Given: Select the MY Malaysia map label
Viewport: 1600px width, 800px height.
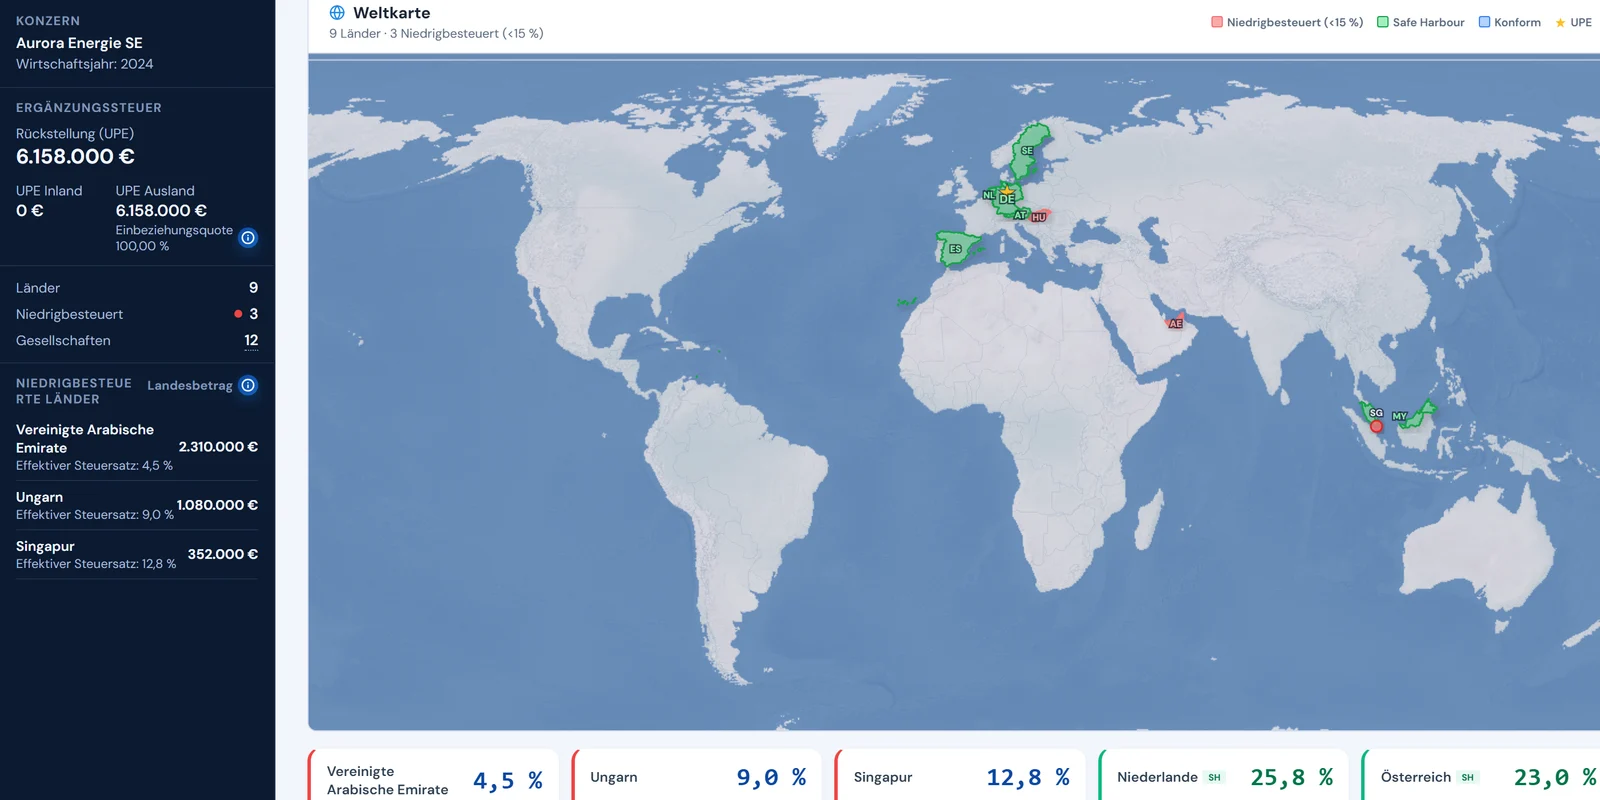Looking at the screenshot, I should [x=1399, y=416].
